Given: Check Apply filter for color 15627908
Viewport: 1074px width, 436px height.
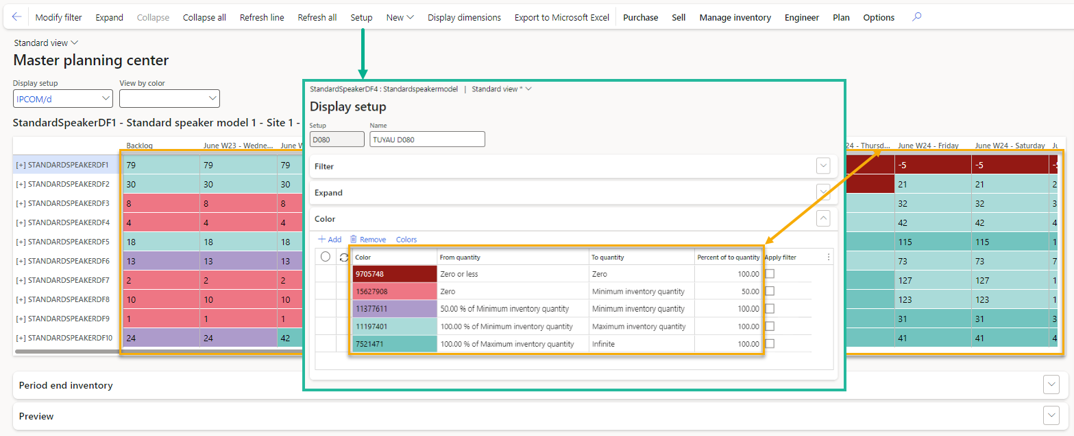Looking at the screenshot, I should point(770,291).
